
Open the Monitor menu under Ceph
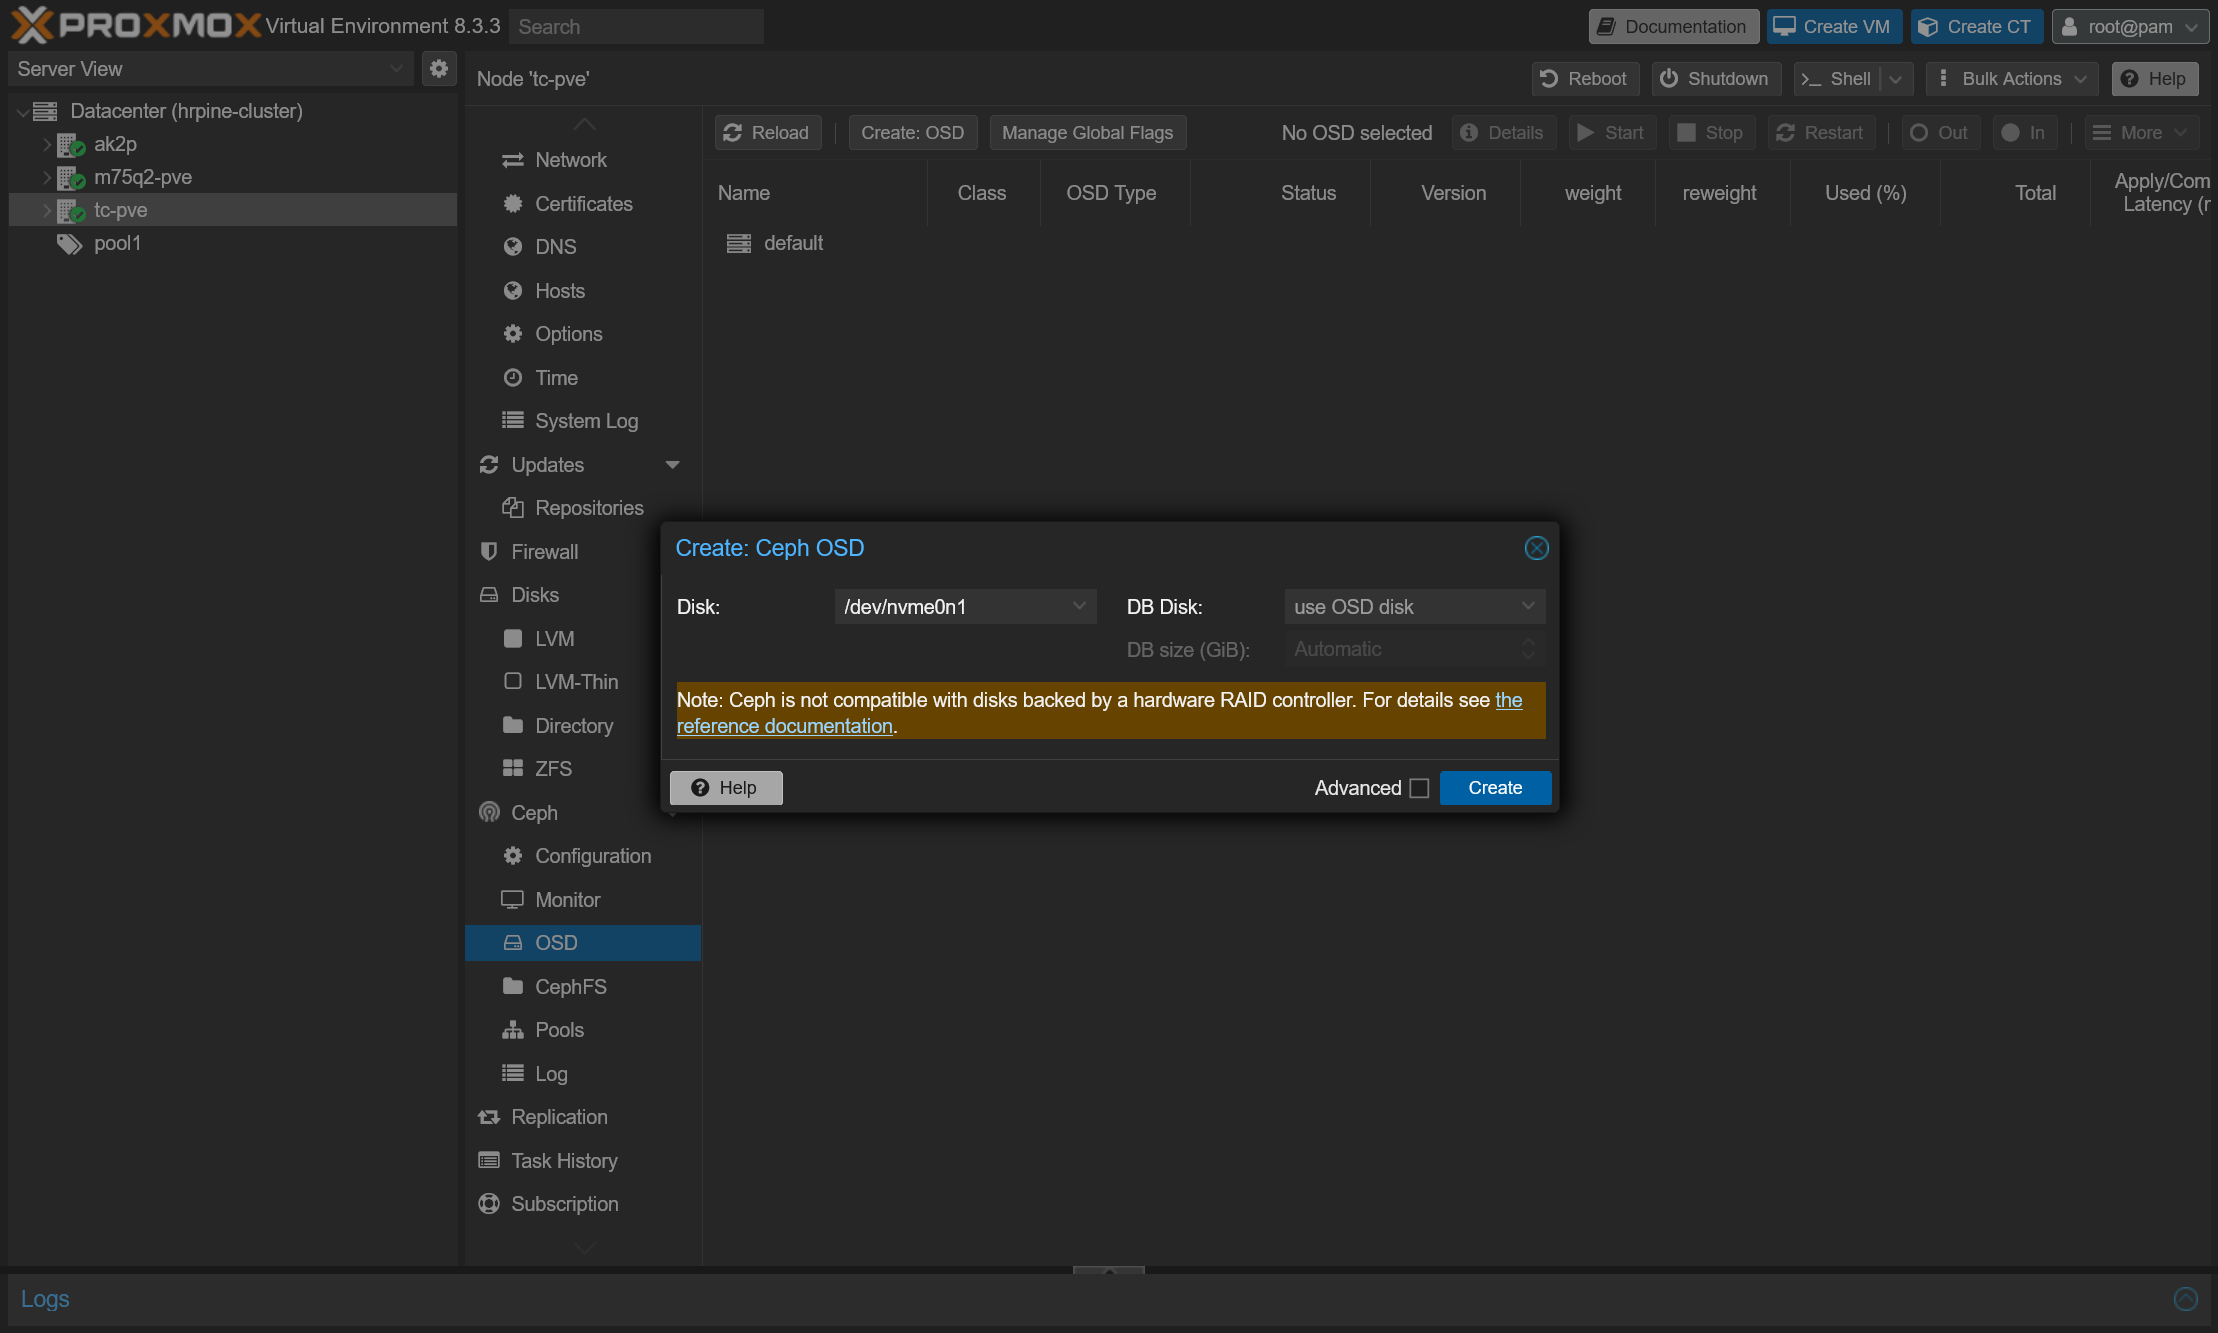567,900
